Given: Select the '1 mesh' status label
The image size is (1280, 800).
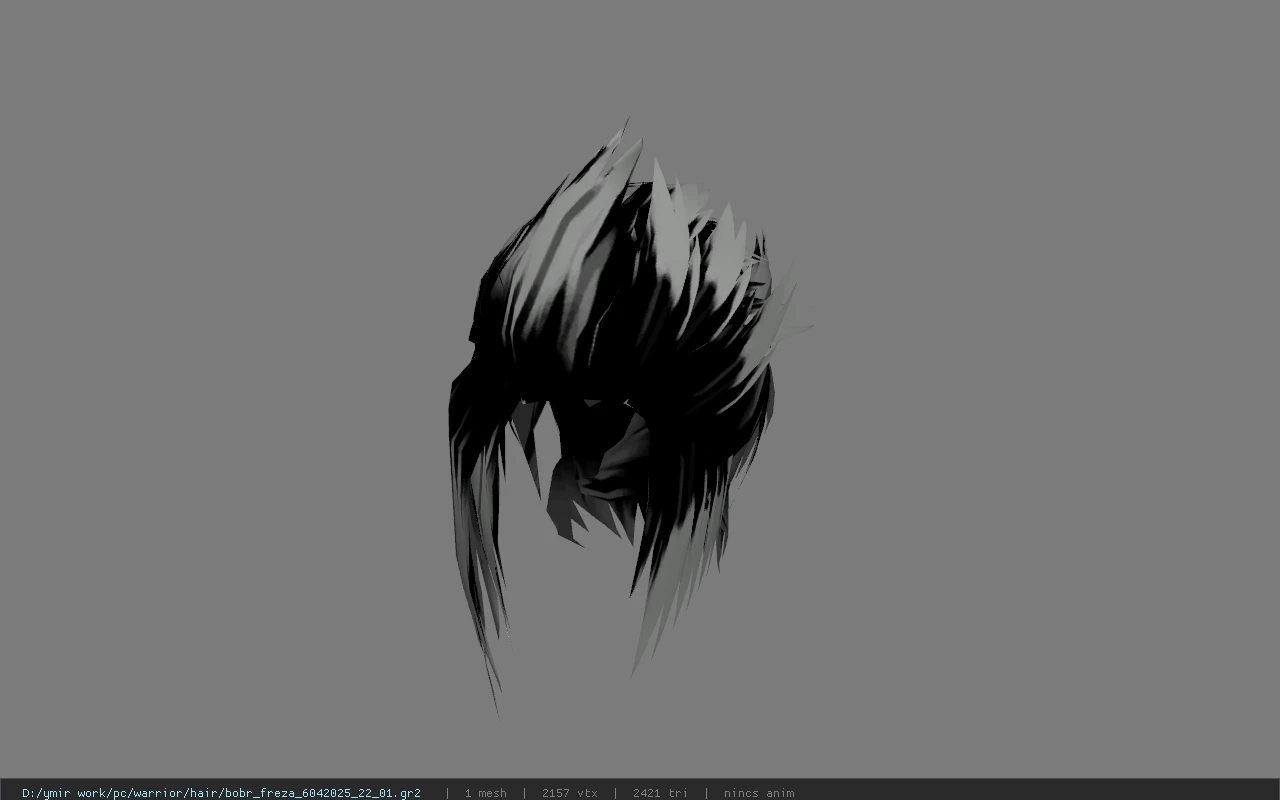Looking at the screenshot, I should (485, 793).
